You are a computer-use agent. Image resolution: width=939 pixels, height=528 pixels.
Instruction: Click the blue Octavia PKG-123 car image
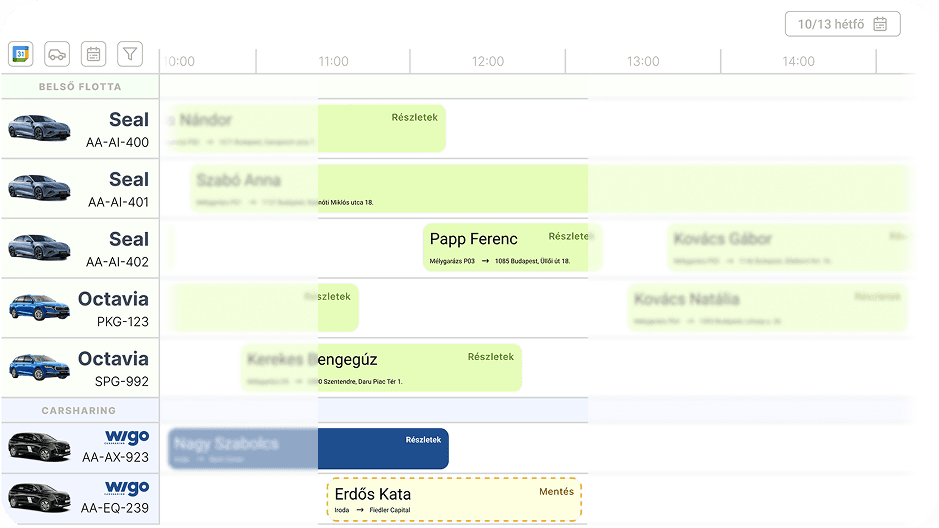[x=39, y=307]
